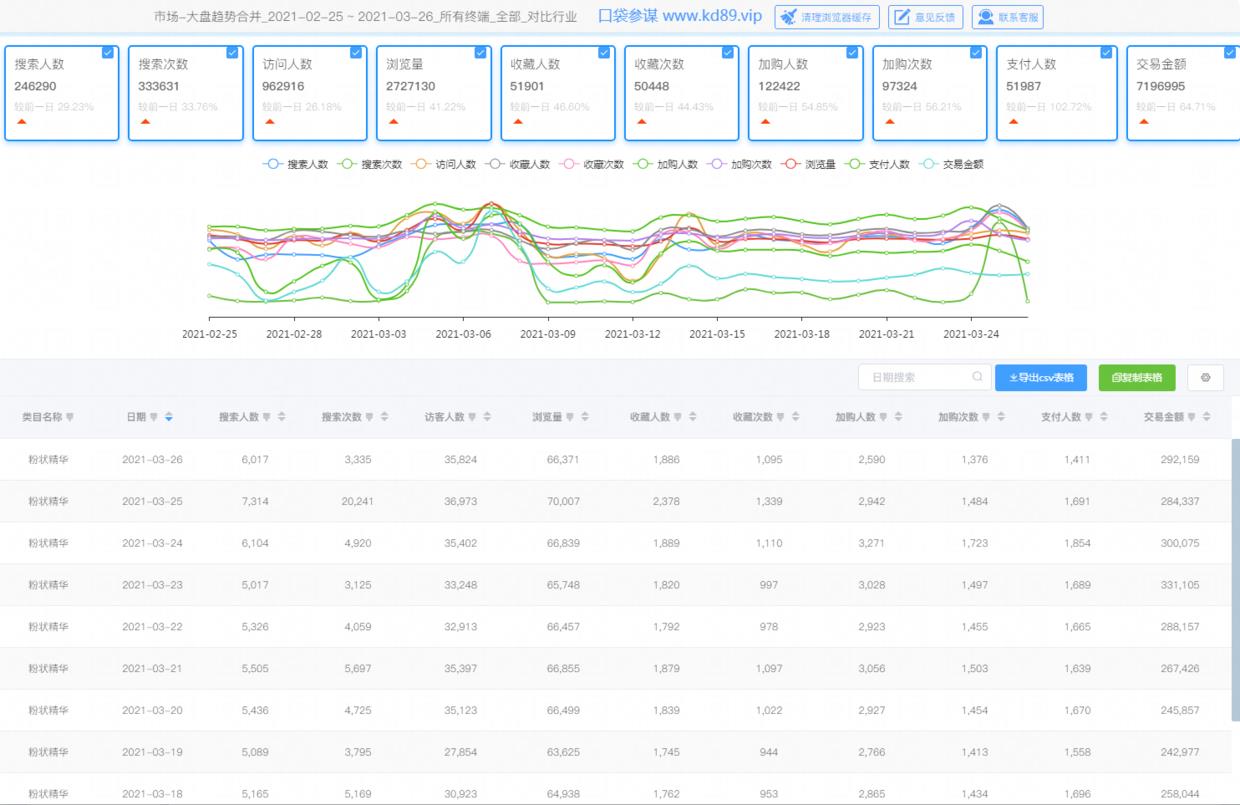Toggle 浏览量 series in chart legend
This screenshot has width=1240, height=805.
(808, 164)
